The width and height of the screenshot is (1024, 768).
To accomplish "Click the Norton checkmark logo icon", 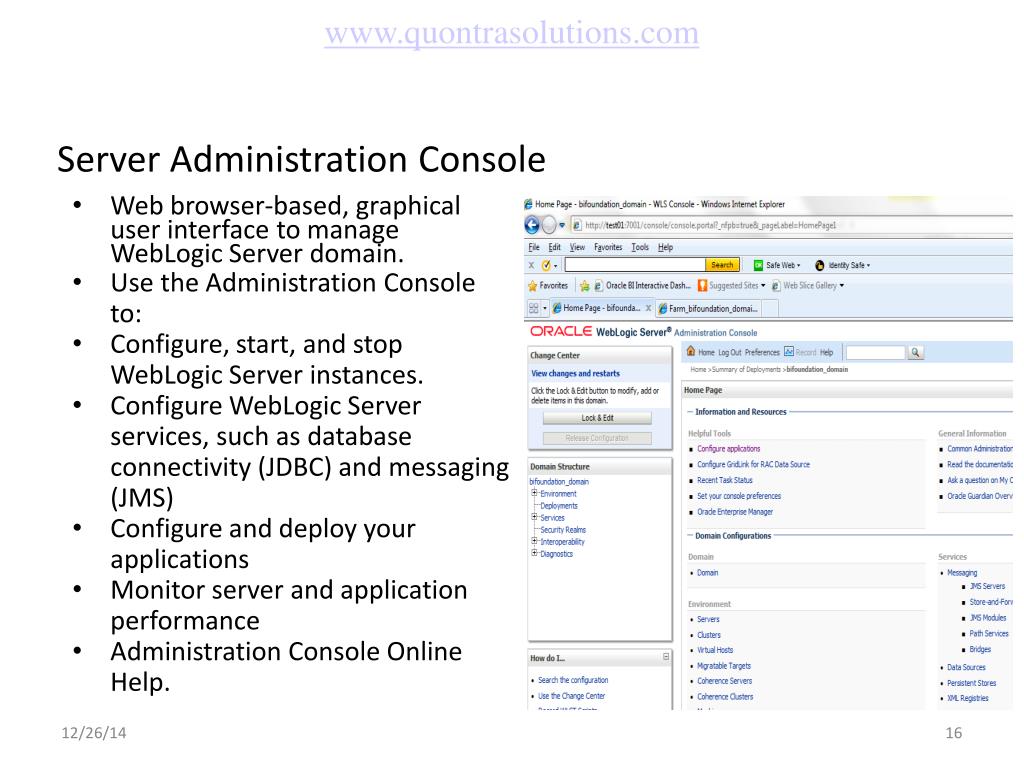I will coord(547,265).
